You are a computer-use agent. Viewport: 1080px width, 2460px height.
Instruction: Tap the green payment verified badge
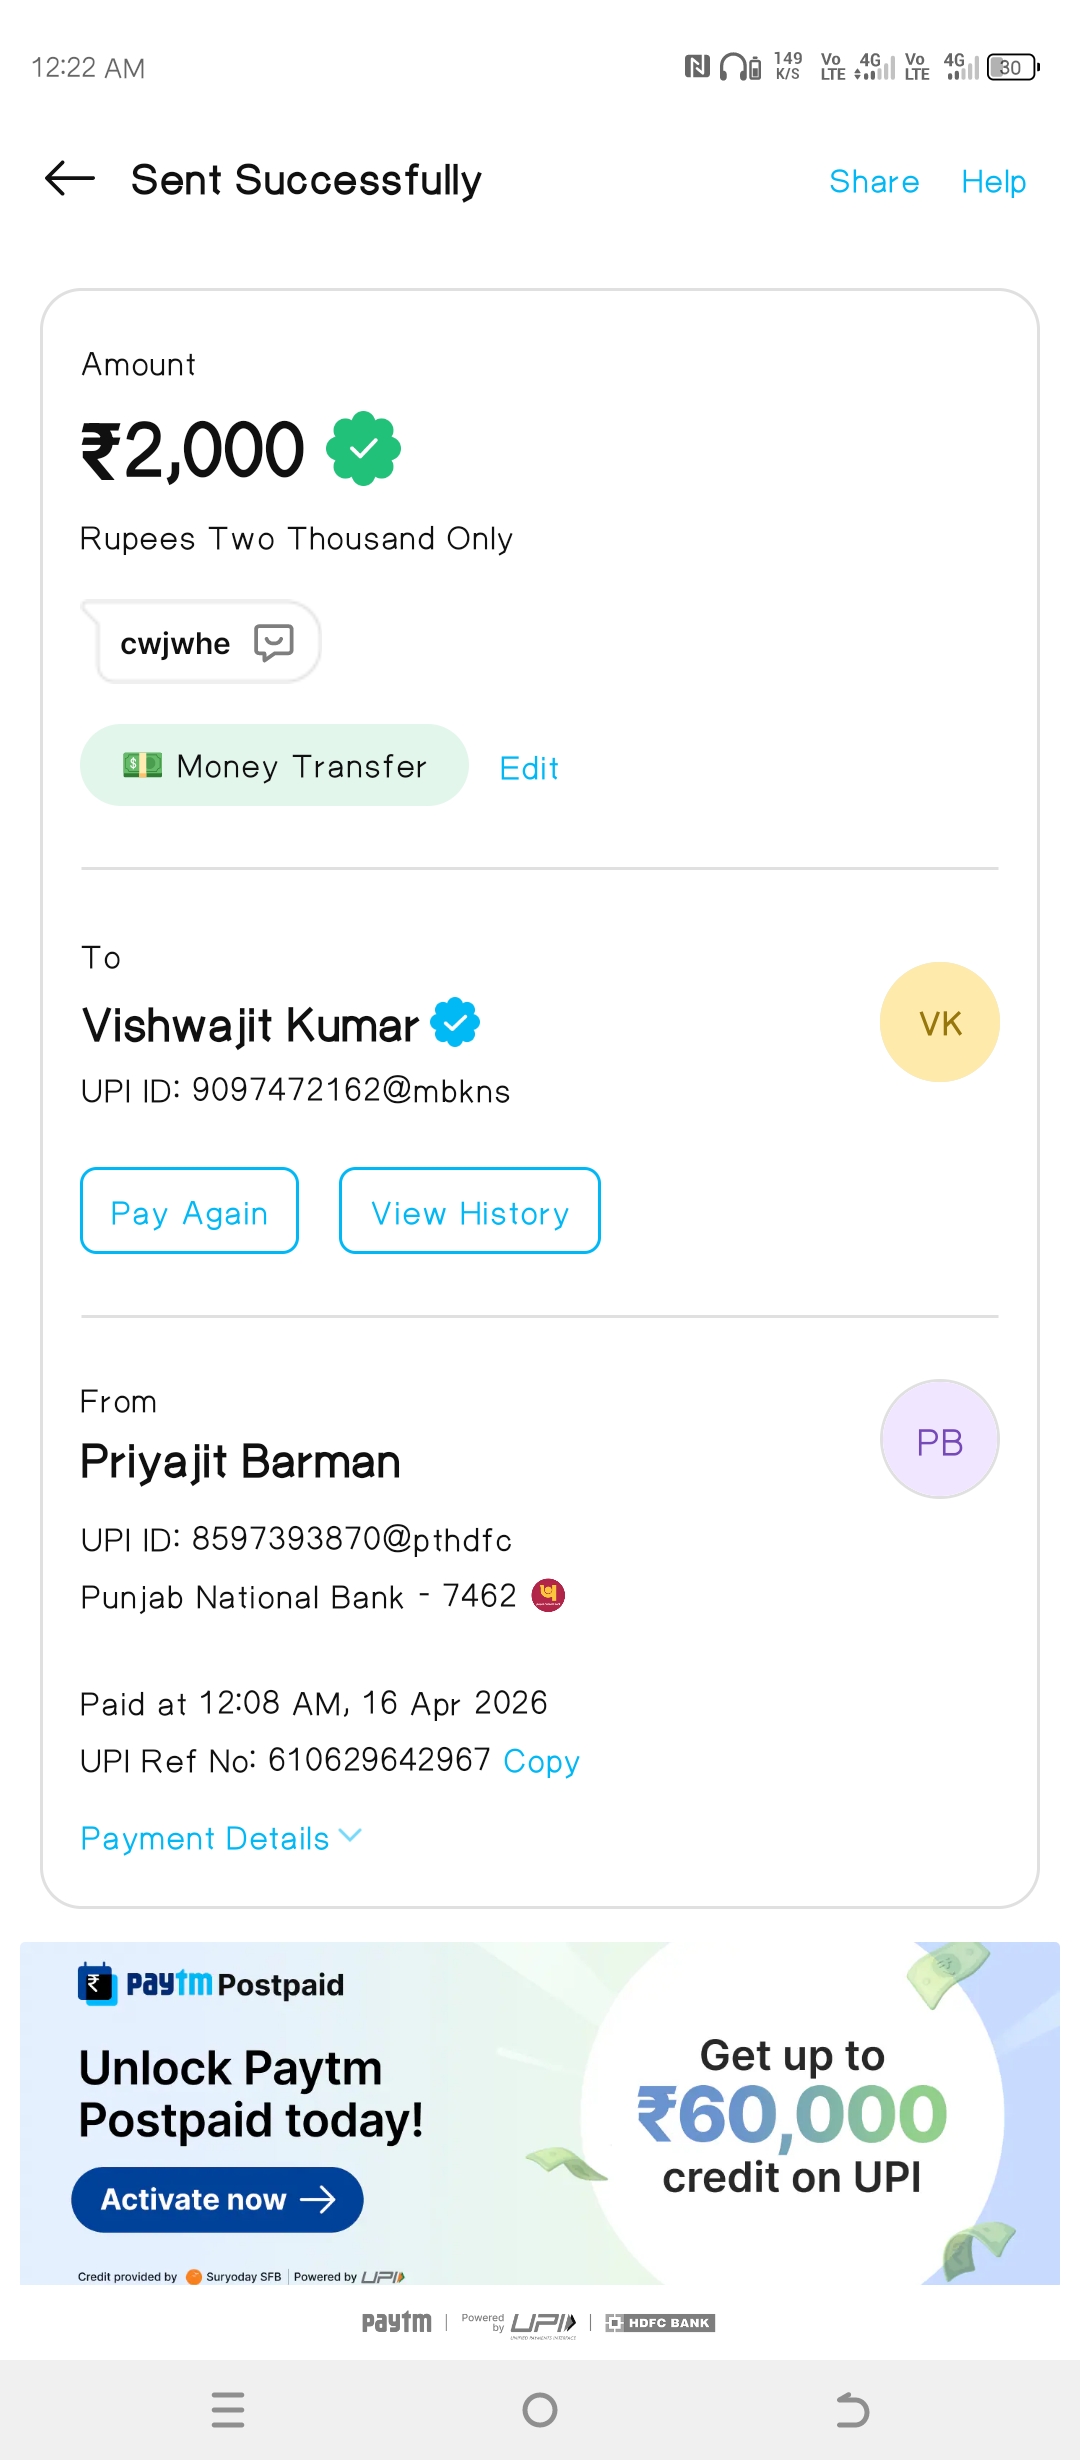click(x=364, y=449)
